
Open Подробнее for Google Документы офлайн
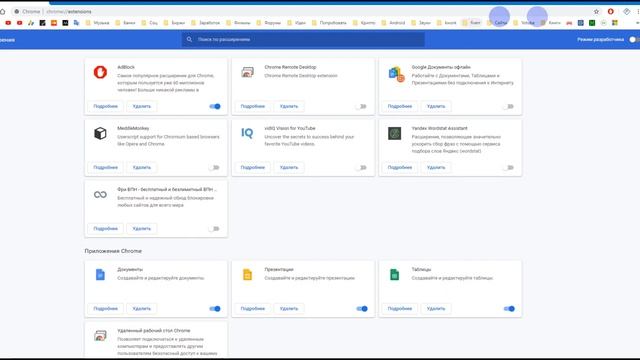[400, 107]
